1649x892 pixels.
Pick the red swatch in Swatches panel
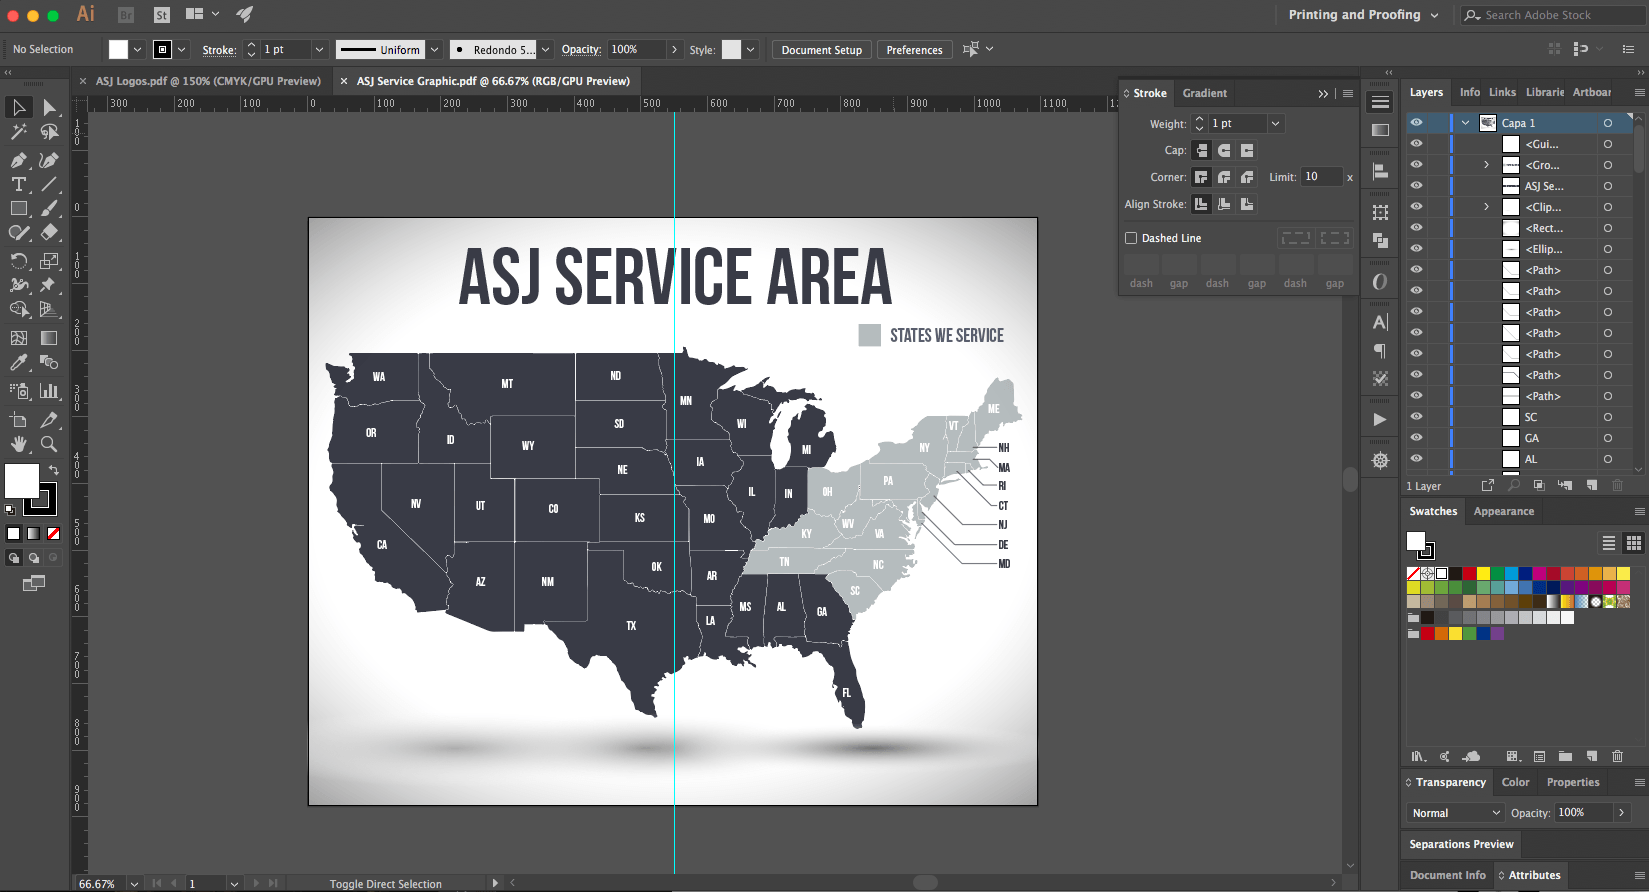[1469, 574]
